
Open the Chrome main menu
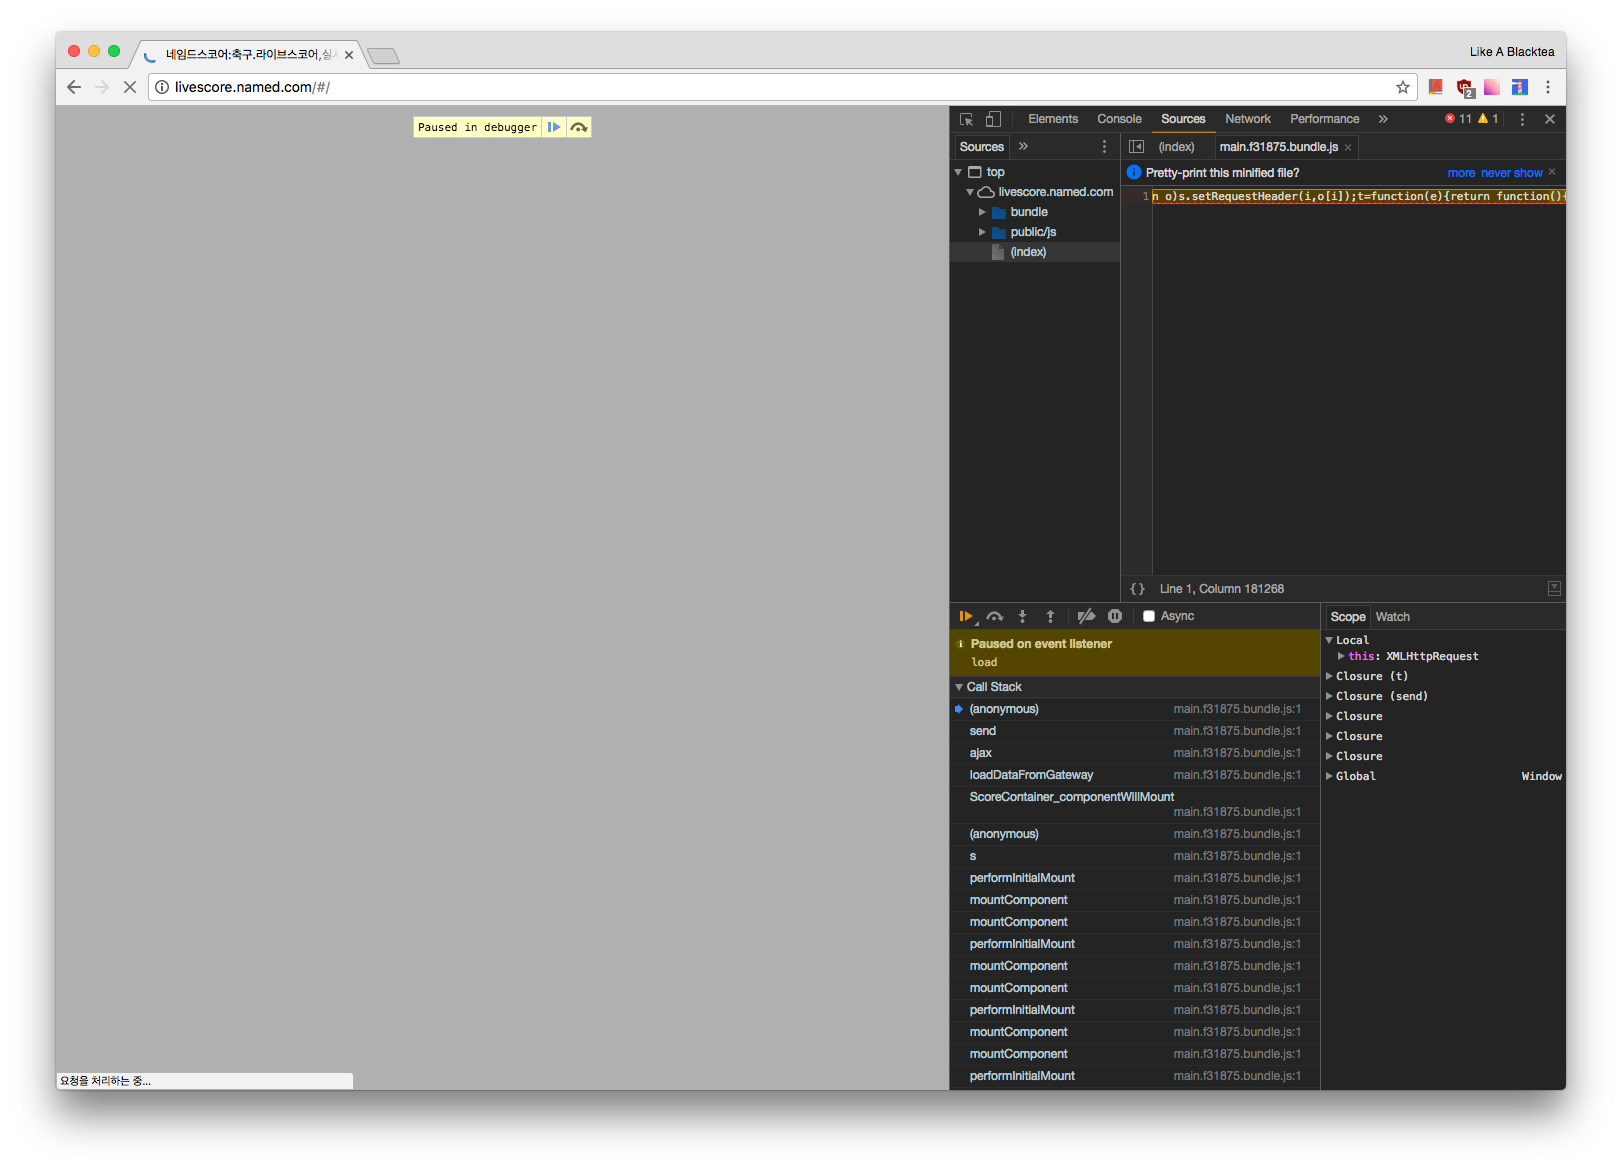coord(1548,87)
